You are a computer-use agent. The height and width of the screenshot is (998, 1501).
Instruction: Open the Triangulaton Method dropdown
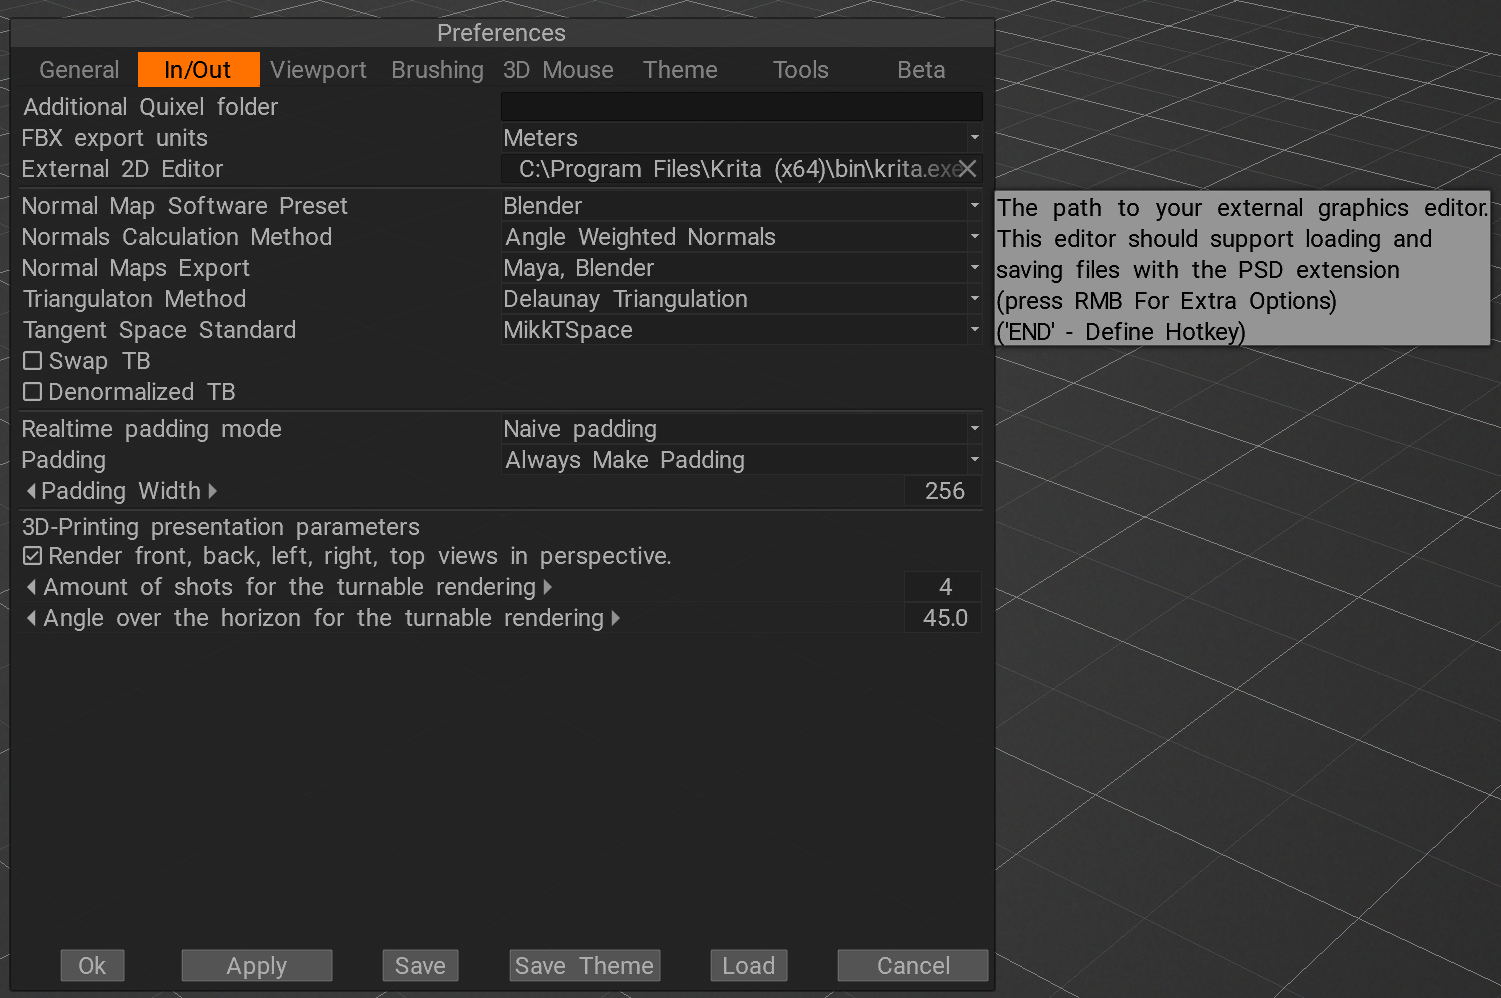[x=742, y=299]
